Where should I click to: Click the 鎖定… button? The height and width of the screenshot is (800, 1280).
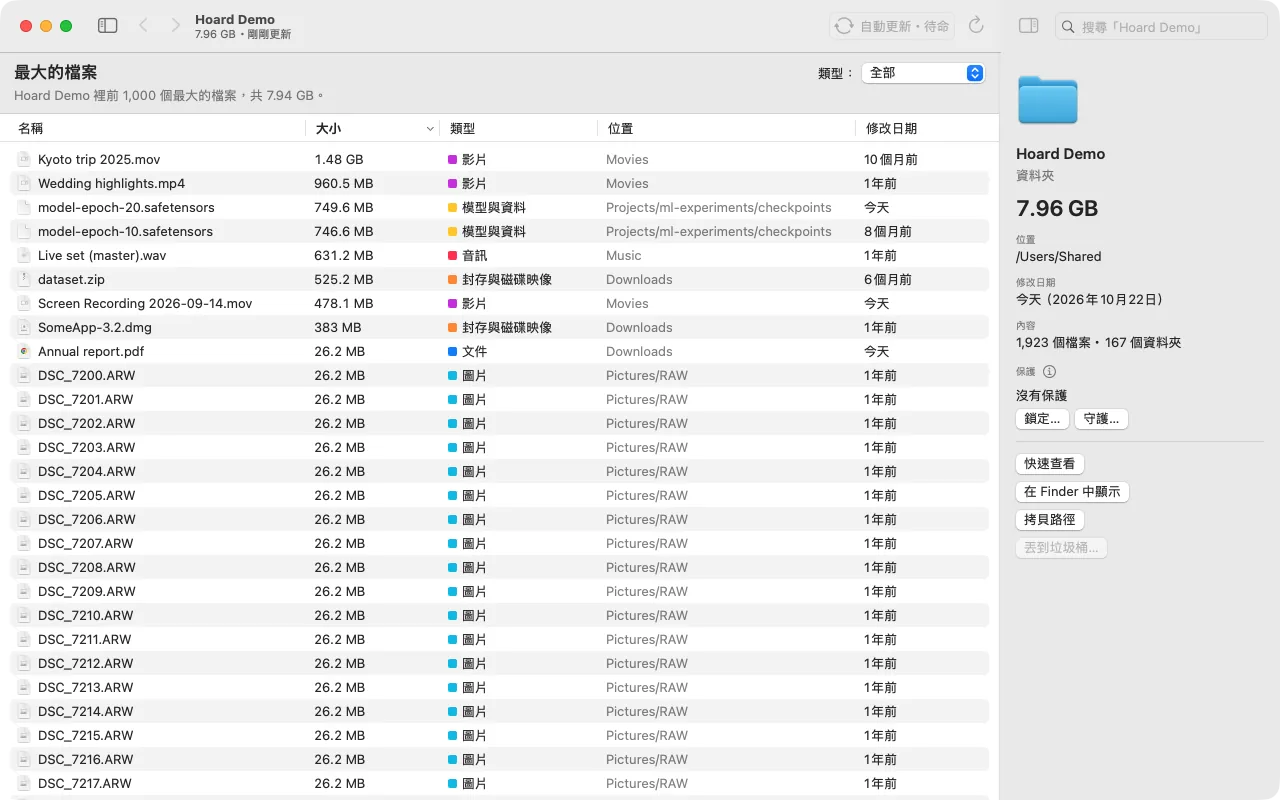coord(1042,419)
